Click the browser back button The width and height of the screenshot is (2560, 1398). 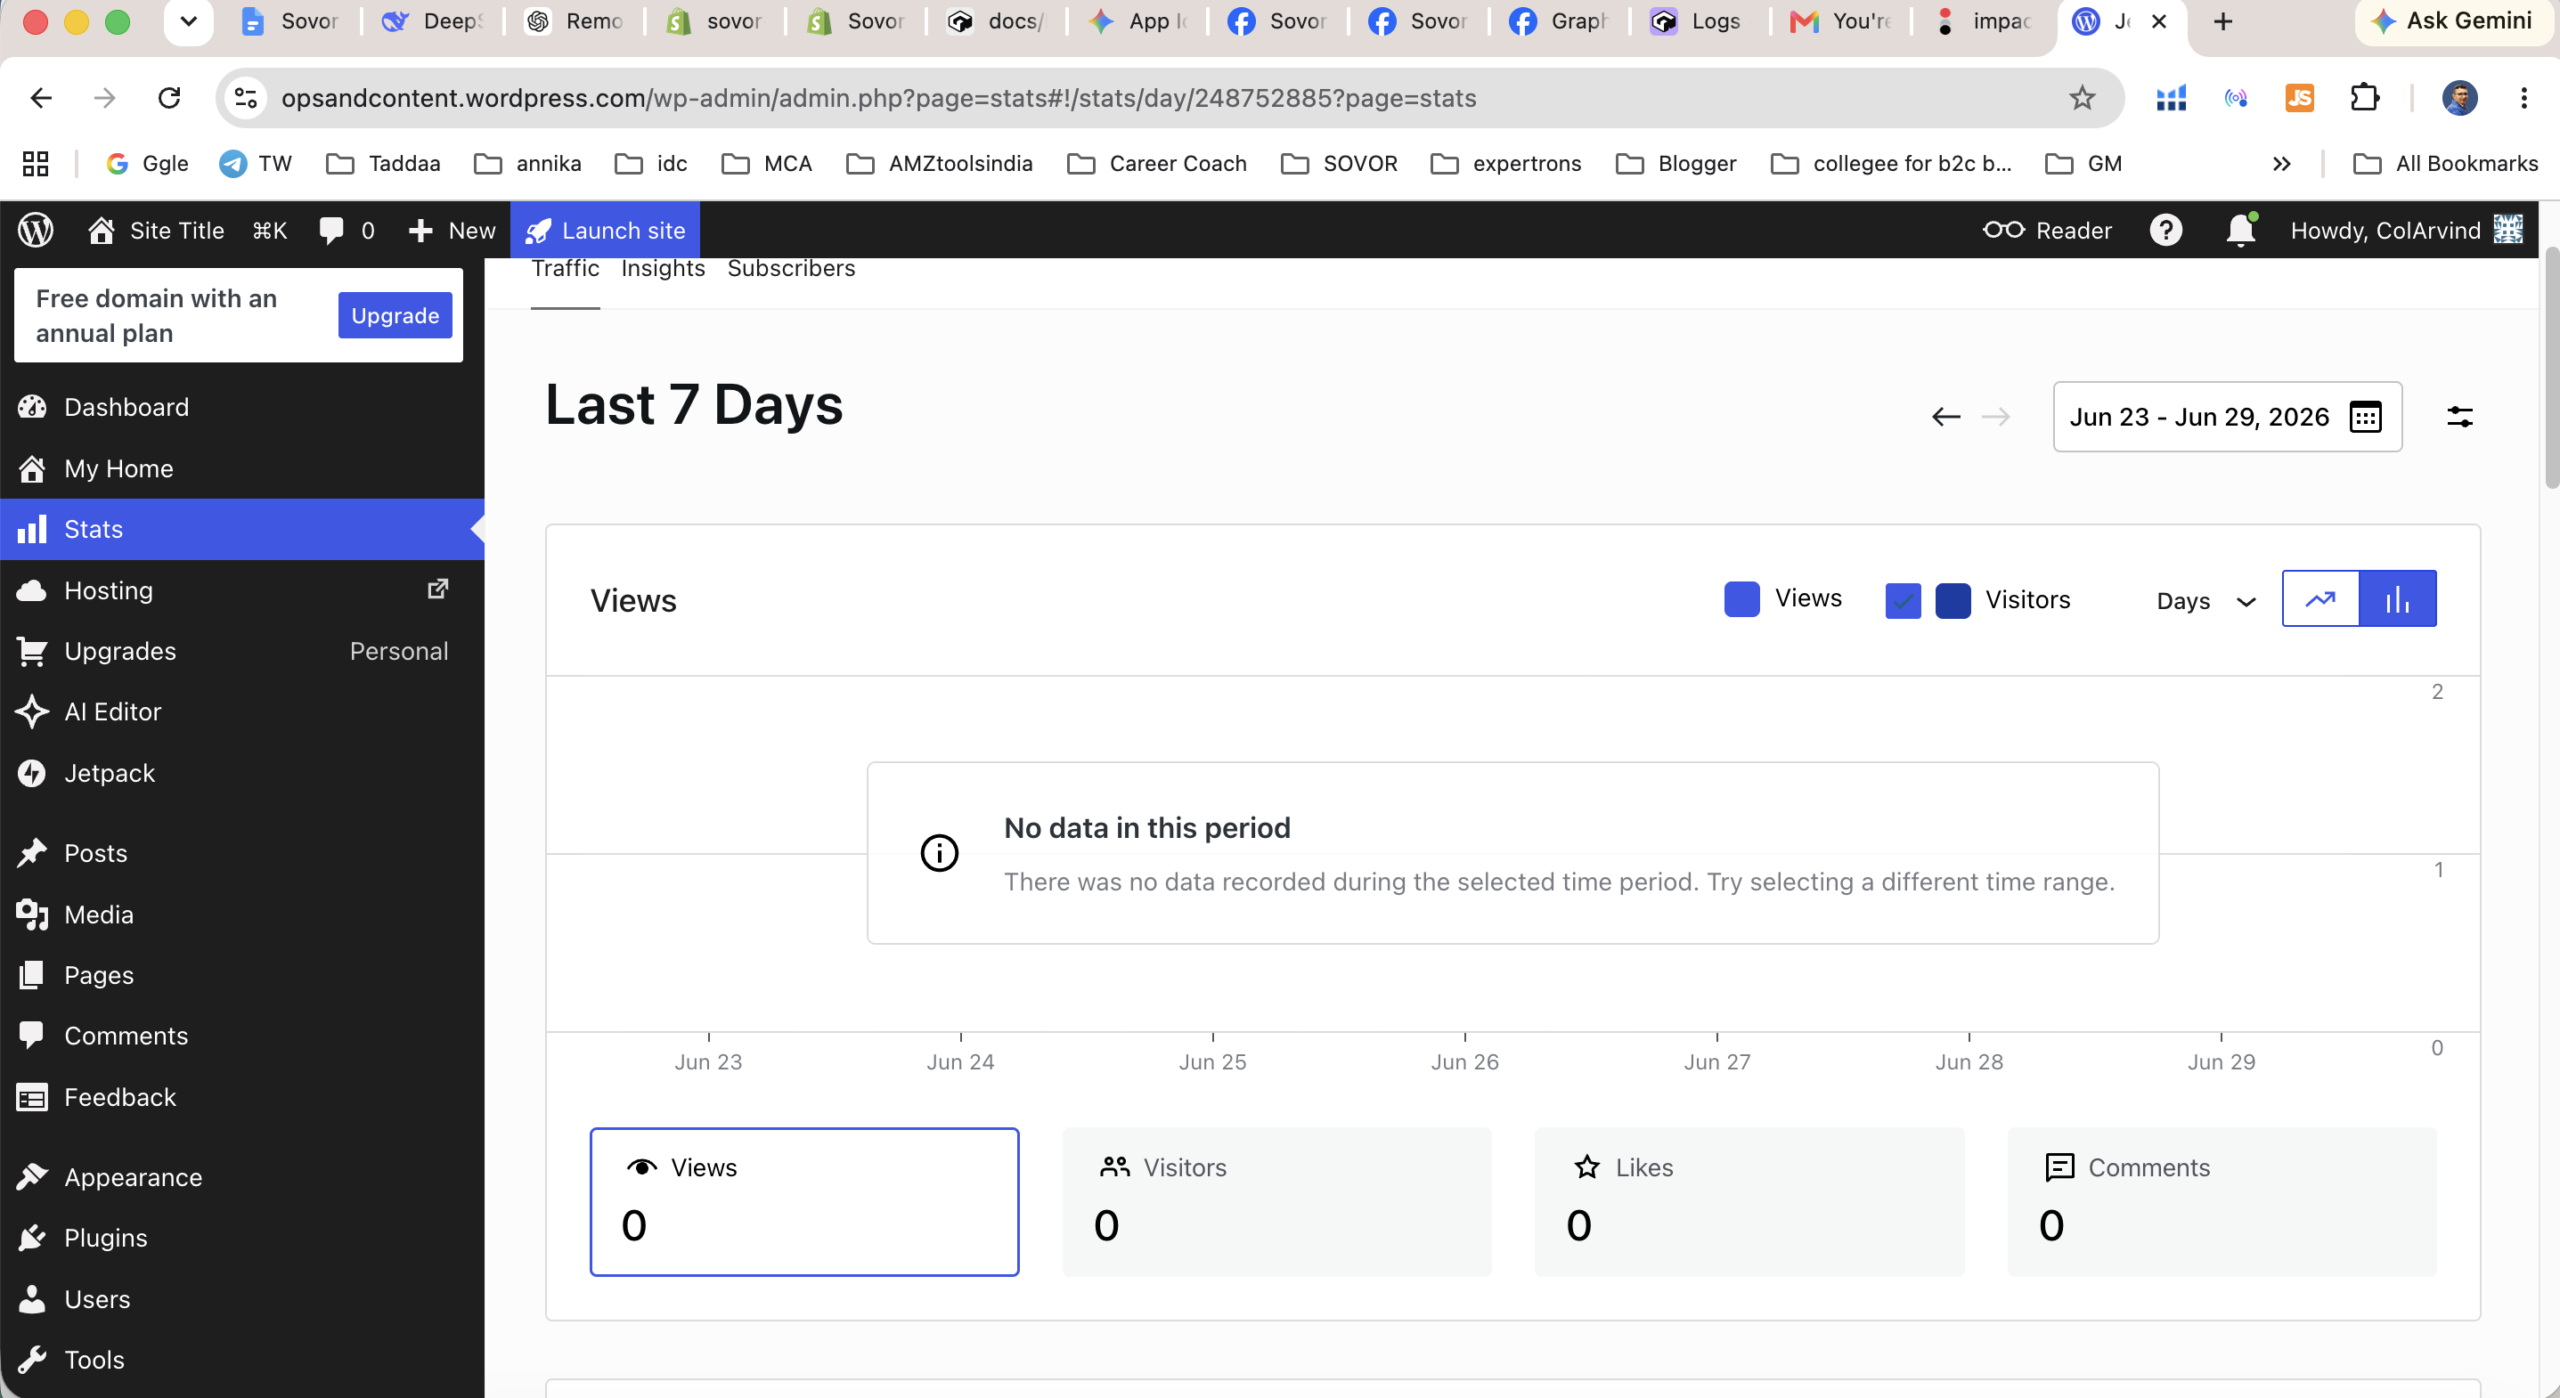click(x=41, y=98)
